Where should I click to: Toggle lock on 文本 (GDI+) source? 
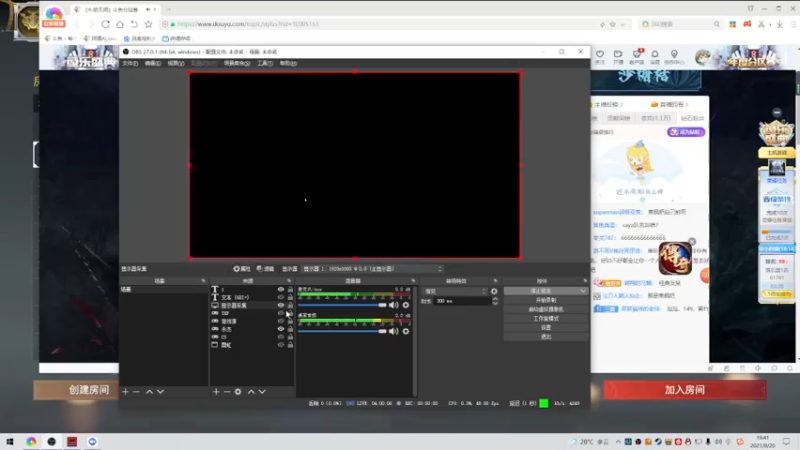pyautogui.click(x=290, y=297)
